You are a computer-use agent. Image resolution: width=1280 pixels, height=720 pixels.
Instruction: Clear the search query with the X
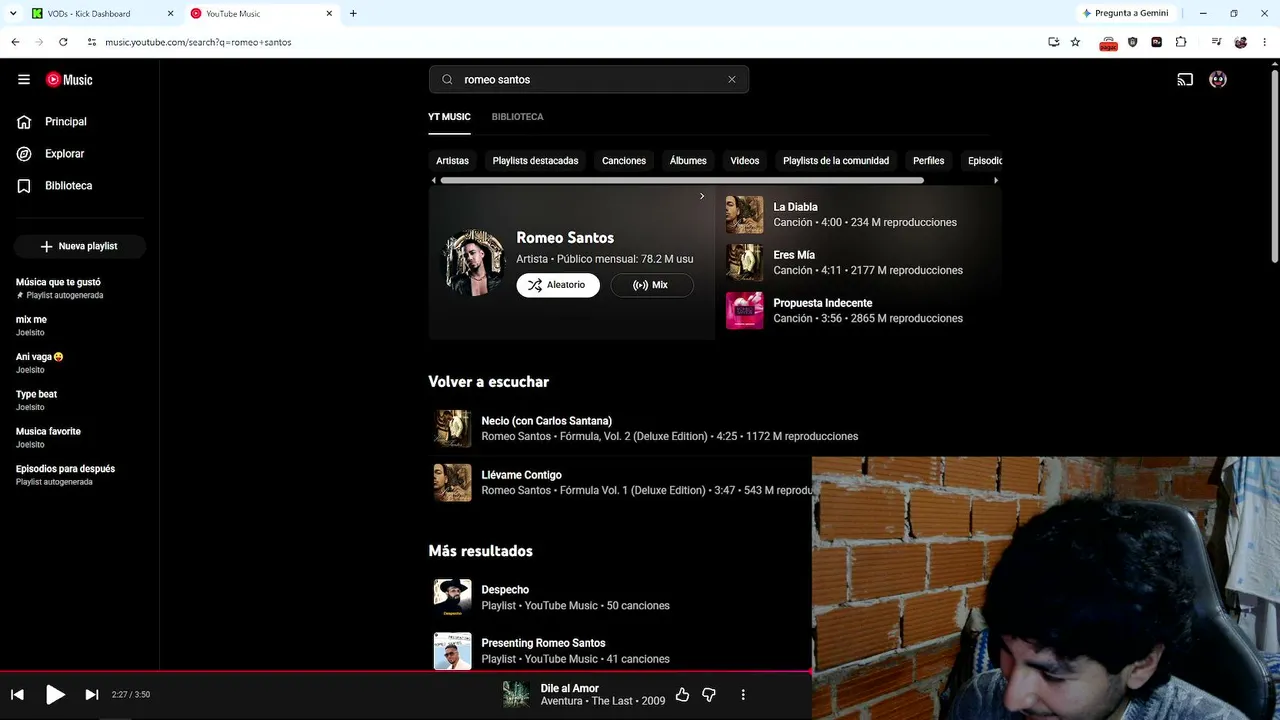point(732,80)
